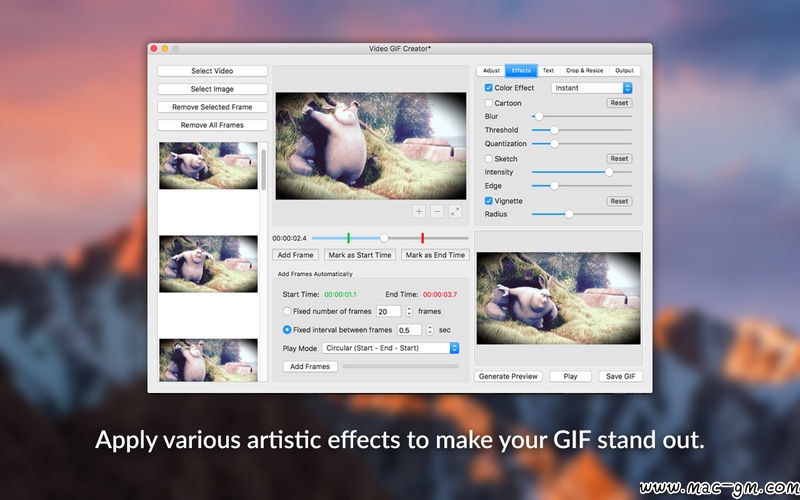Click the 00:00:03.7 end time value
This screenshot has height=500, width=800.
[440, 294]
